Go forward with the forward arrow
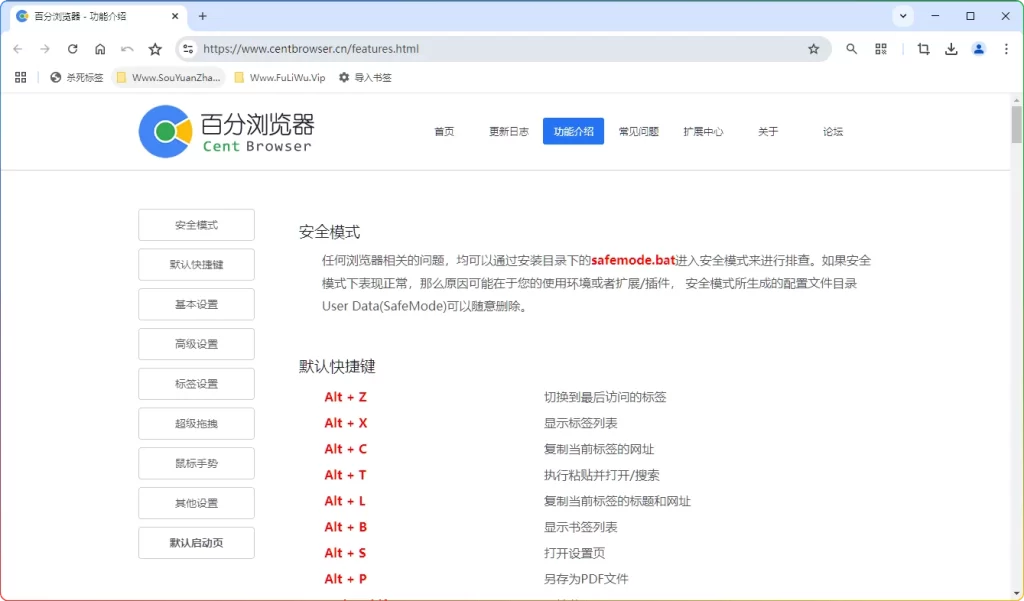Image resolution: width=1024 pixels, height=601 pixels. 45,49
